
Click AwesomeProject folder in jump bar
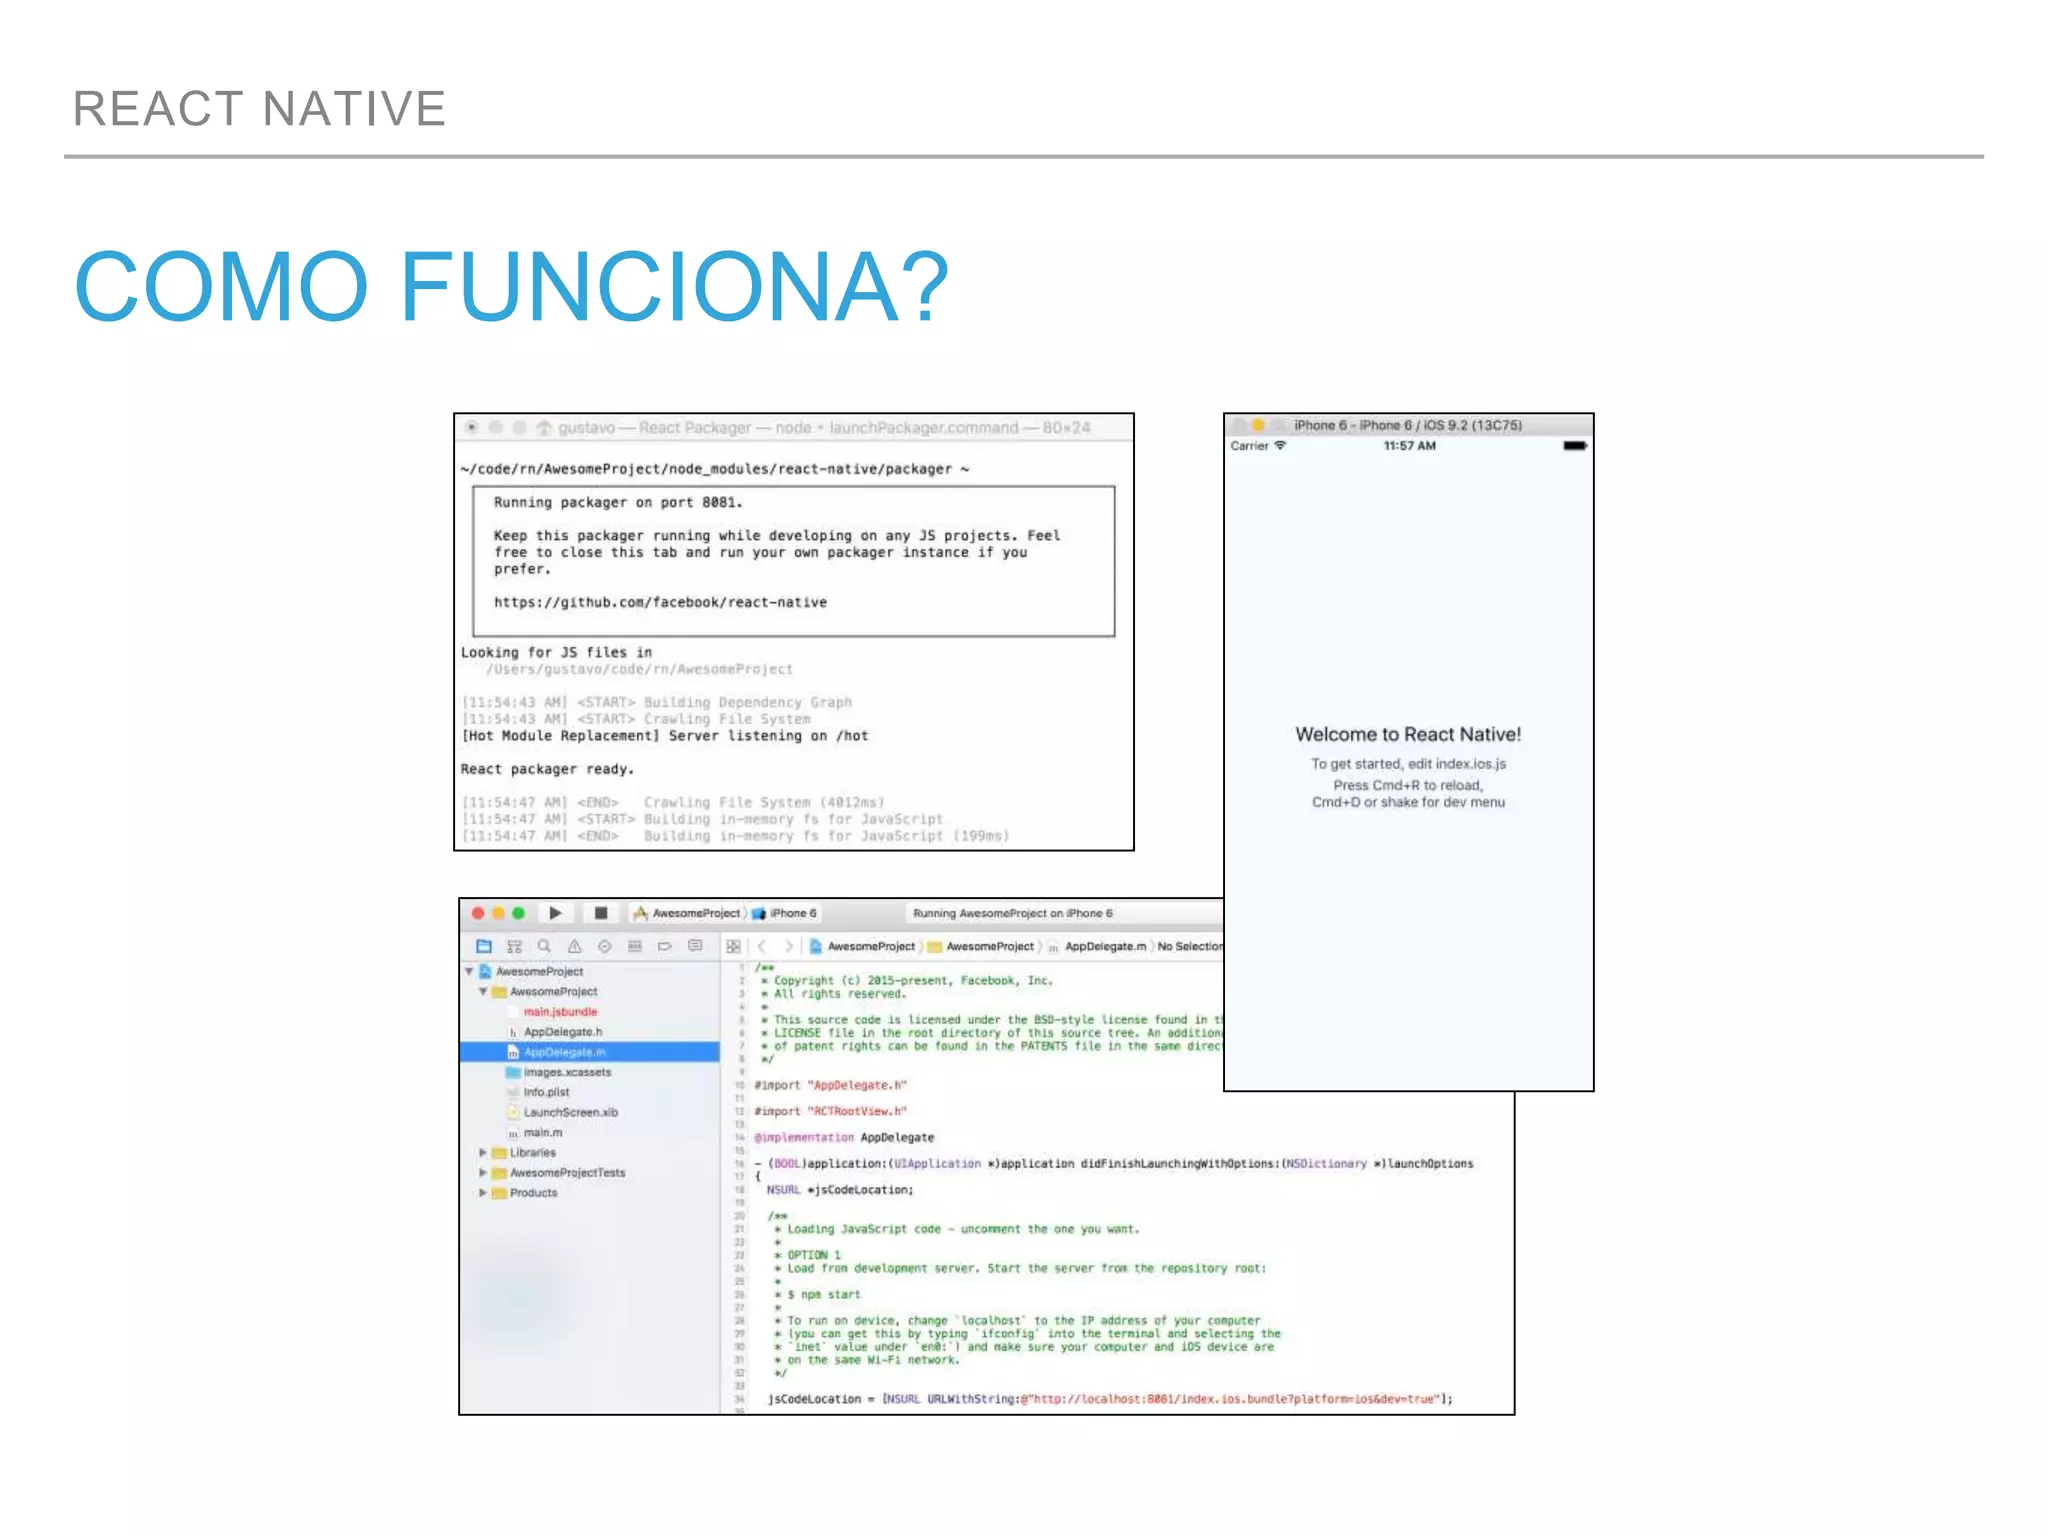(x=981, y=946)
